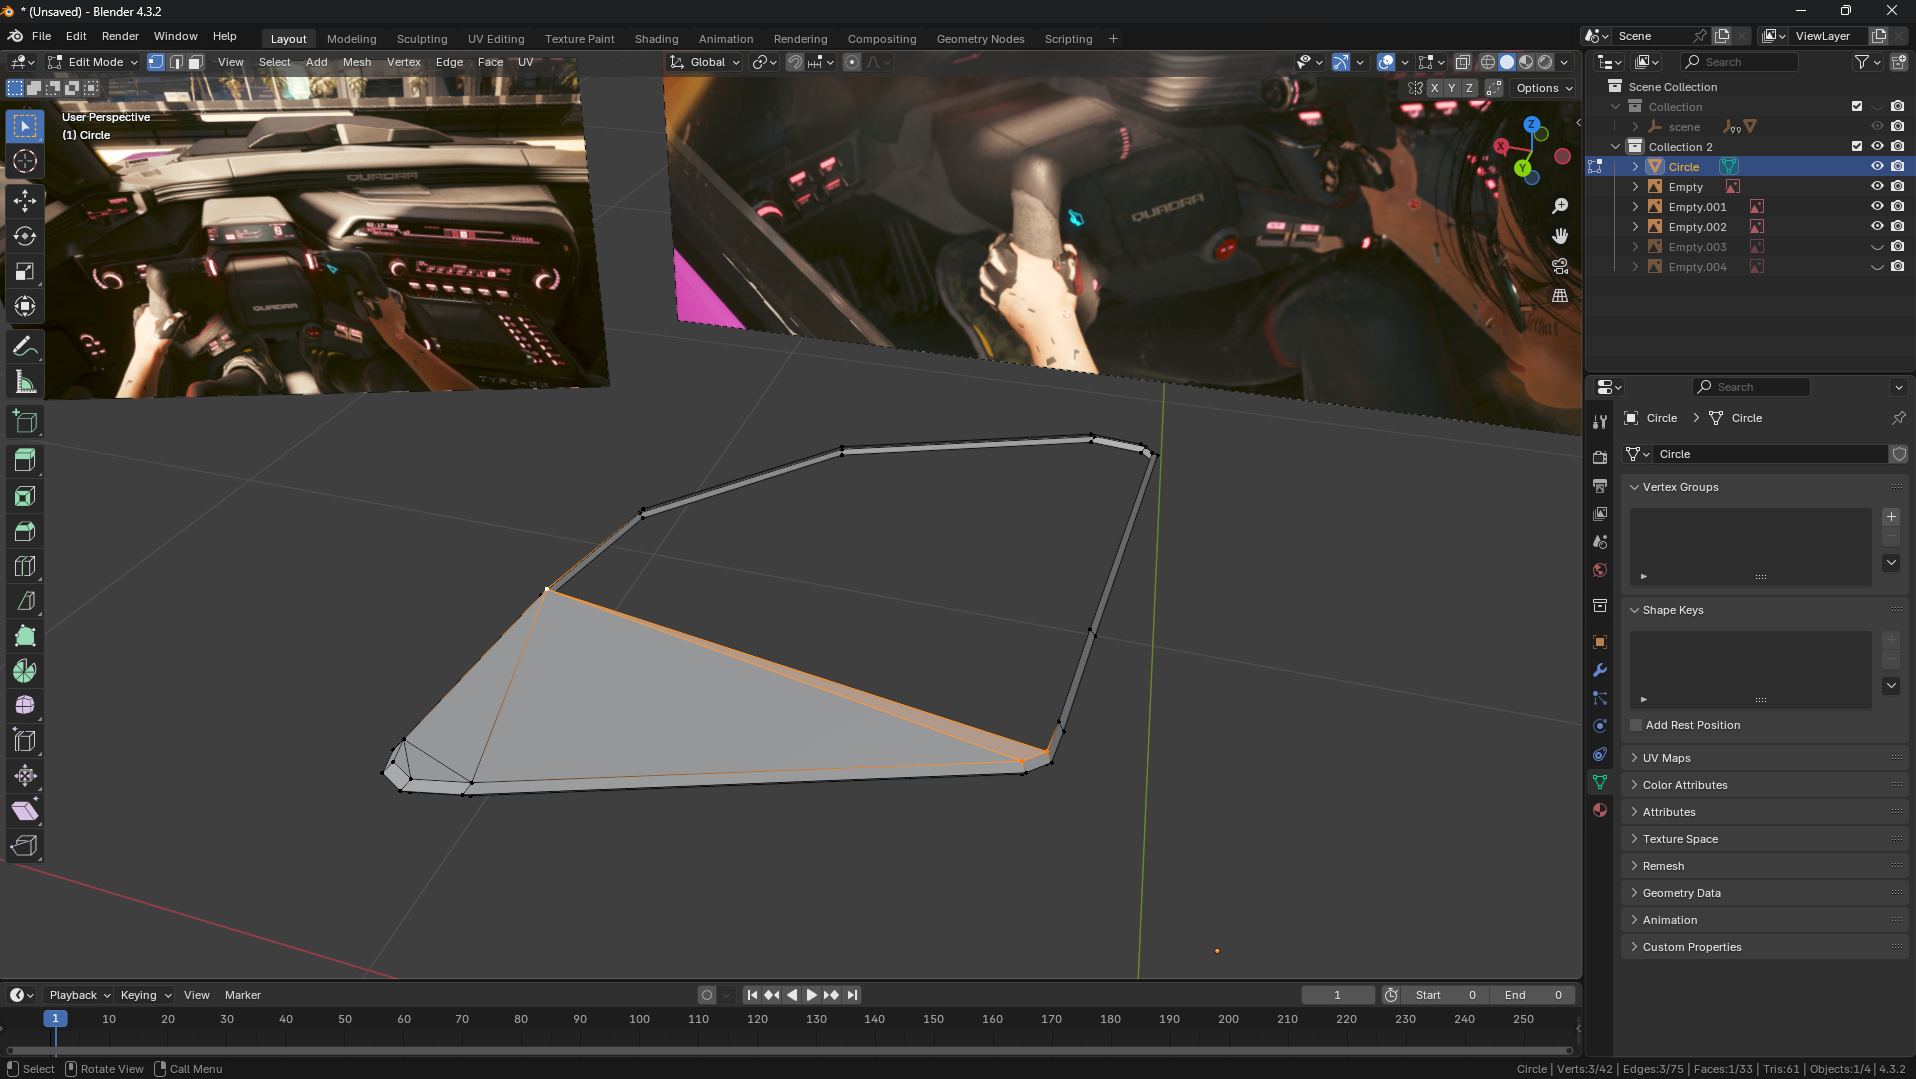Open the Marker menu in timeline
This screenshot has width=1916, height=1079.
pyautogui.click(x=242, y=995)
